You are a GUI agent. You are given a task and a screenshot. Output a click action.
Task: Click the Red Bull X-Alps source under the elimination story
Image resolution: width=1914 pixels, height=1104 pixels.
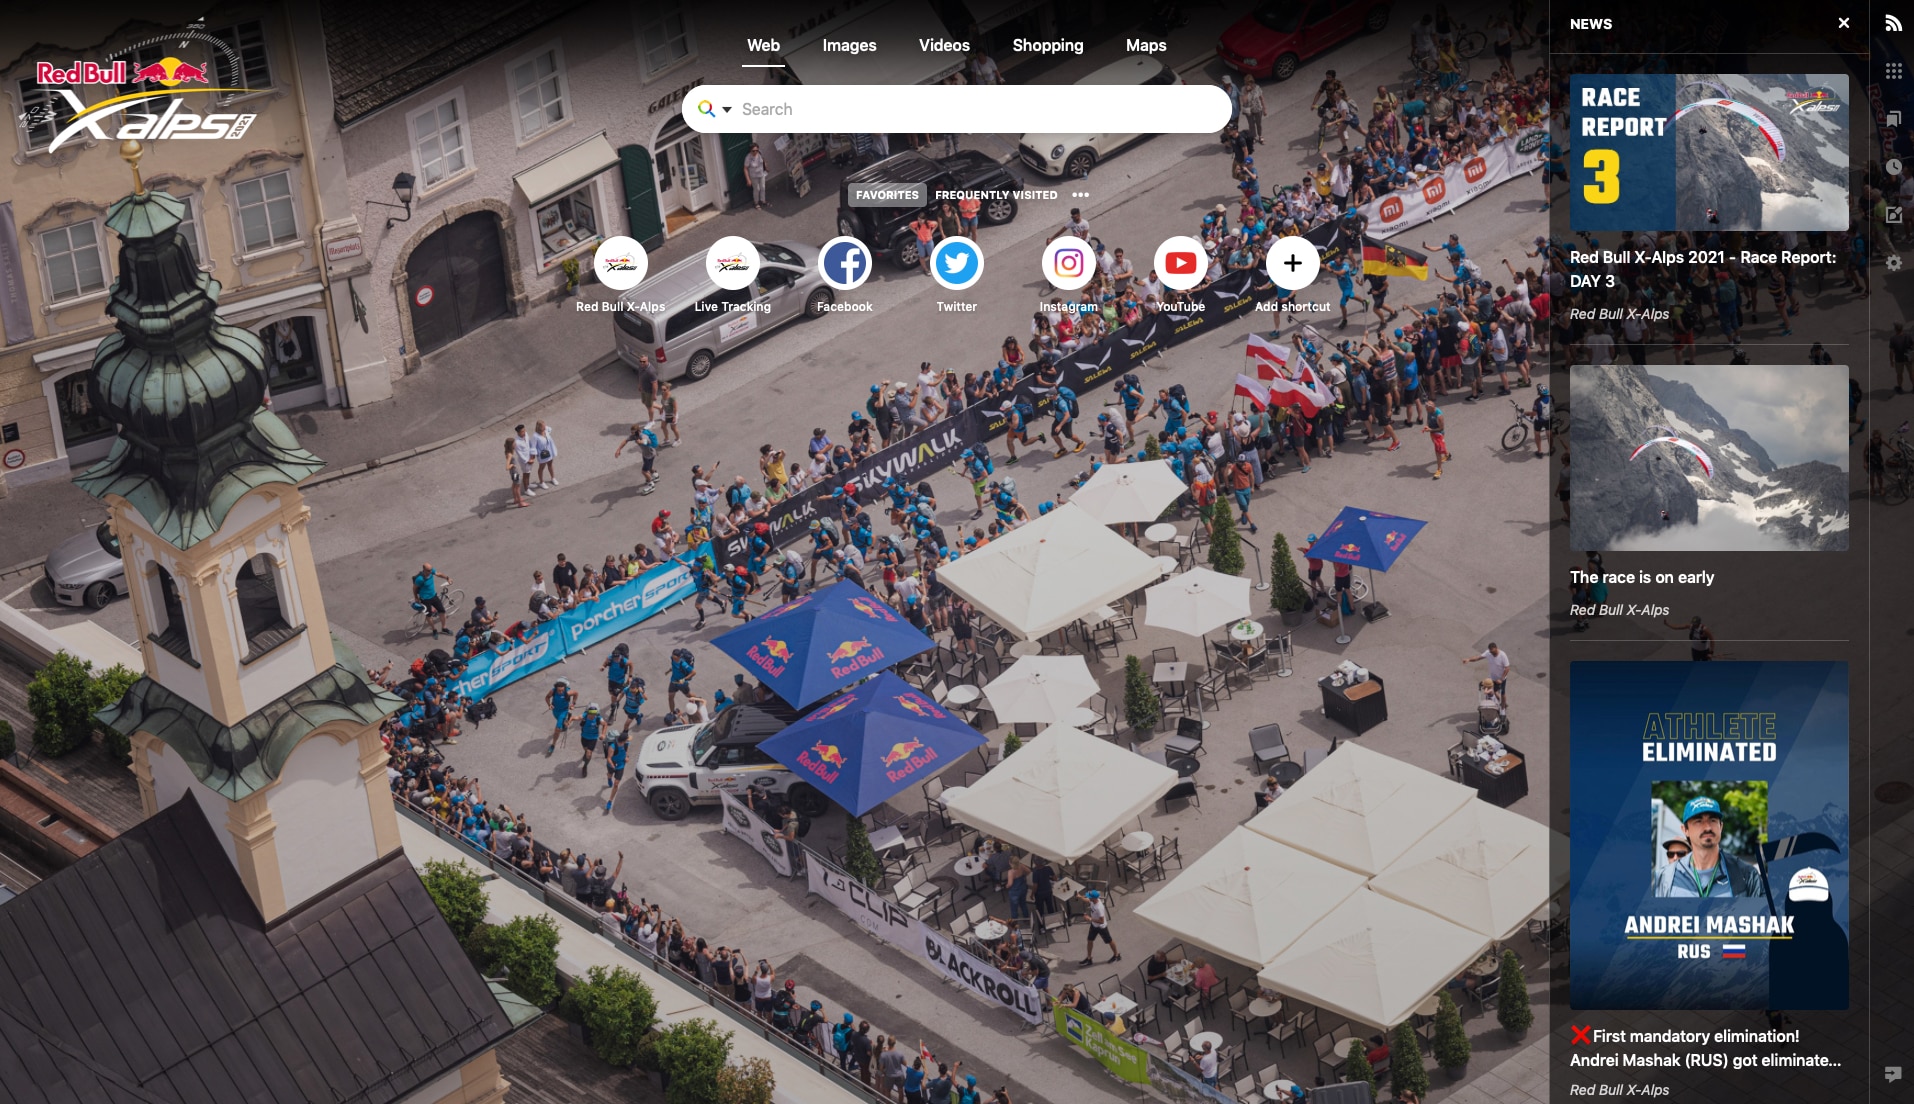(1619, 1090)
